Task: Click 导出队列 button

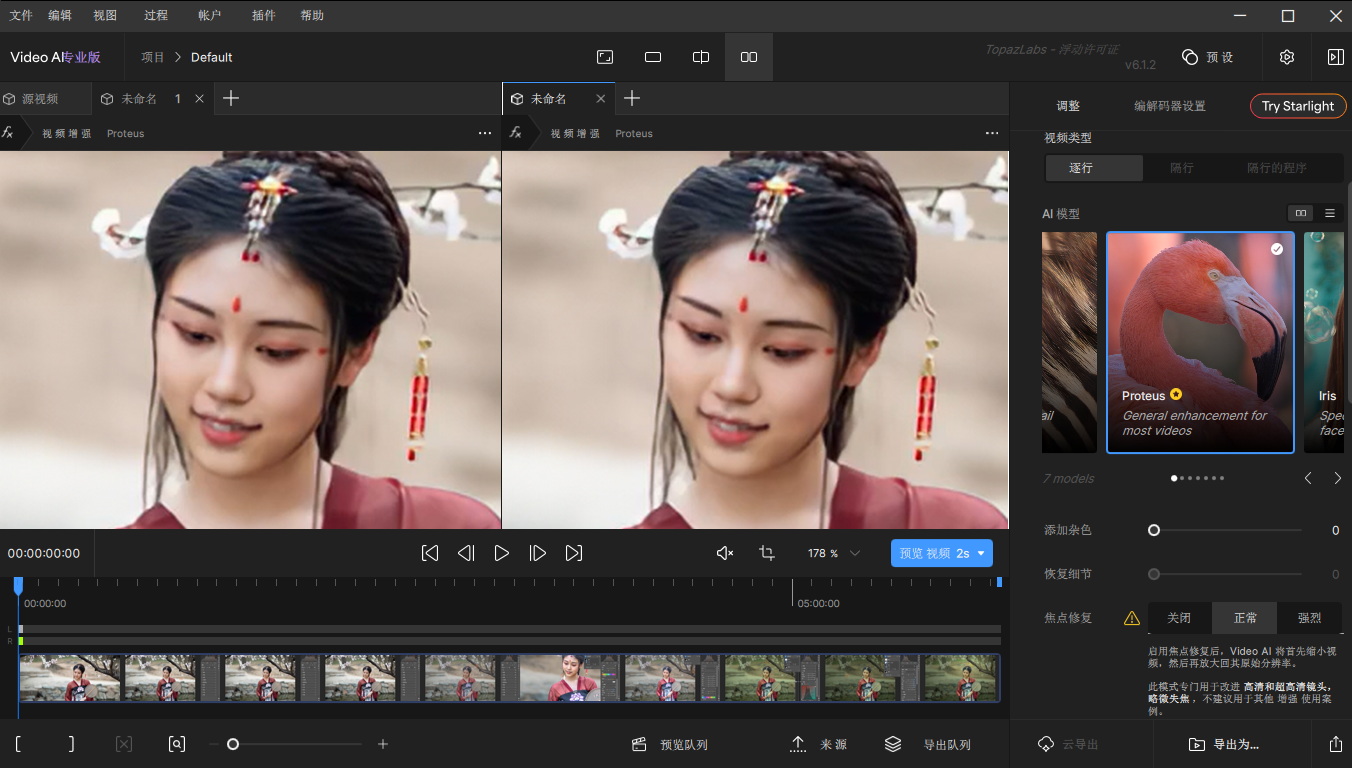Action: [927, 745]
